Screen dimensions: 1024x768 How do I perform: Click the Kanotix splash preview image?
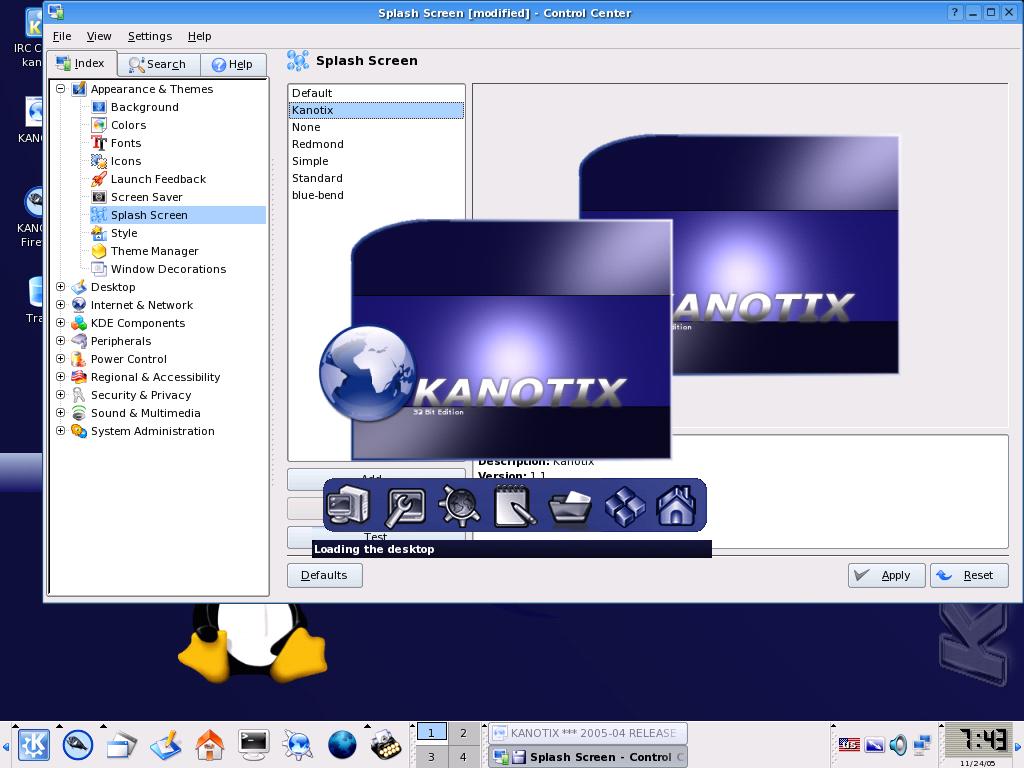pyautogui.click(x=739, y=255)
